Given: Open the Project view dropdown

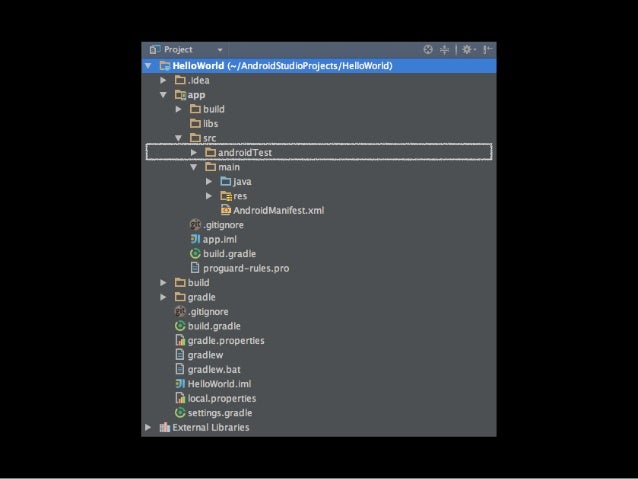Looking at the screenshot, I should pyautogui.click(x=220, y=50).
